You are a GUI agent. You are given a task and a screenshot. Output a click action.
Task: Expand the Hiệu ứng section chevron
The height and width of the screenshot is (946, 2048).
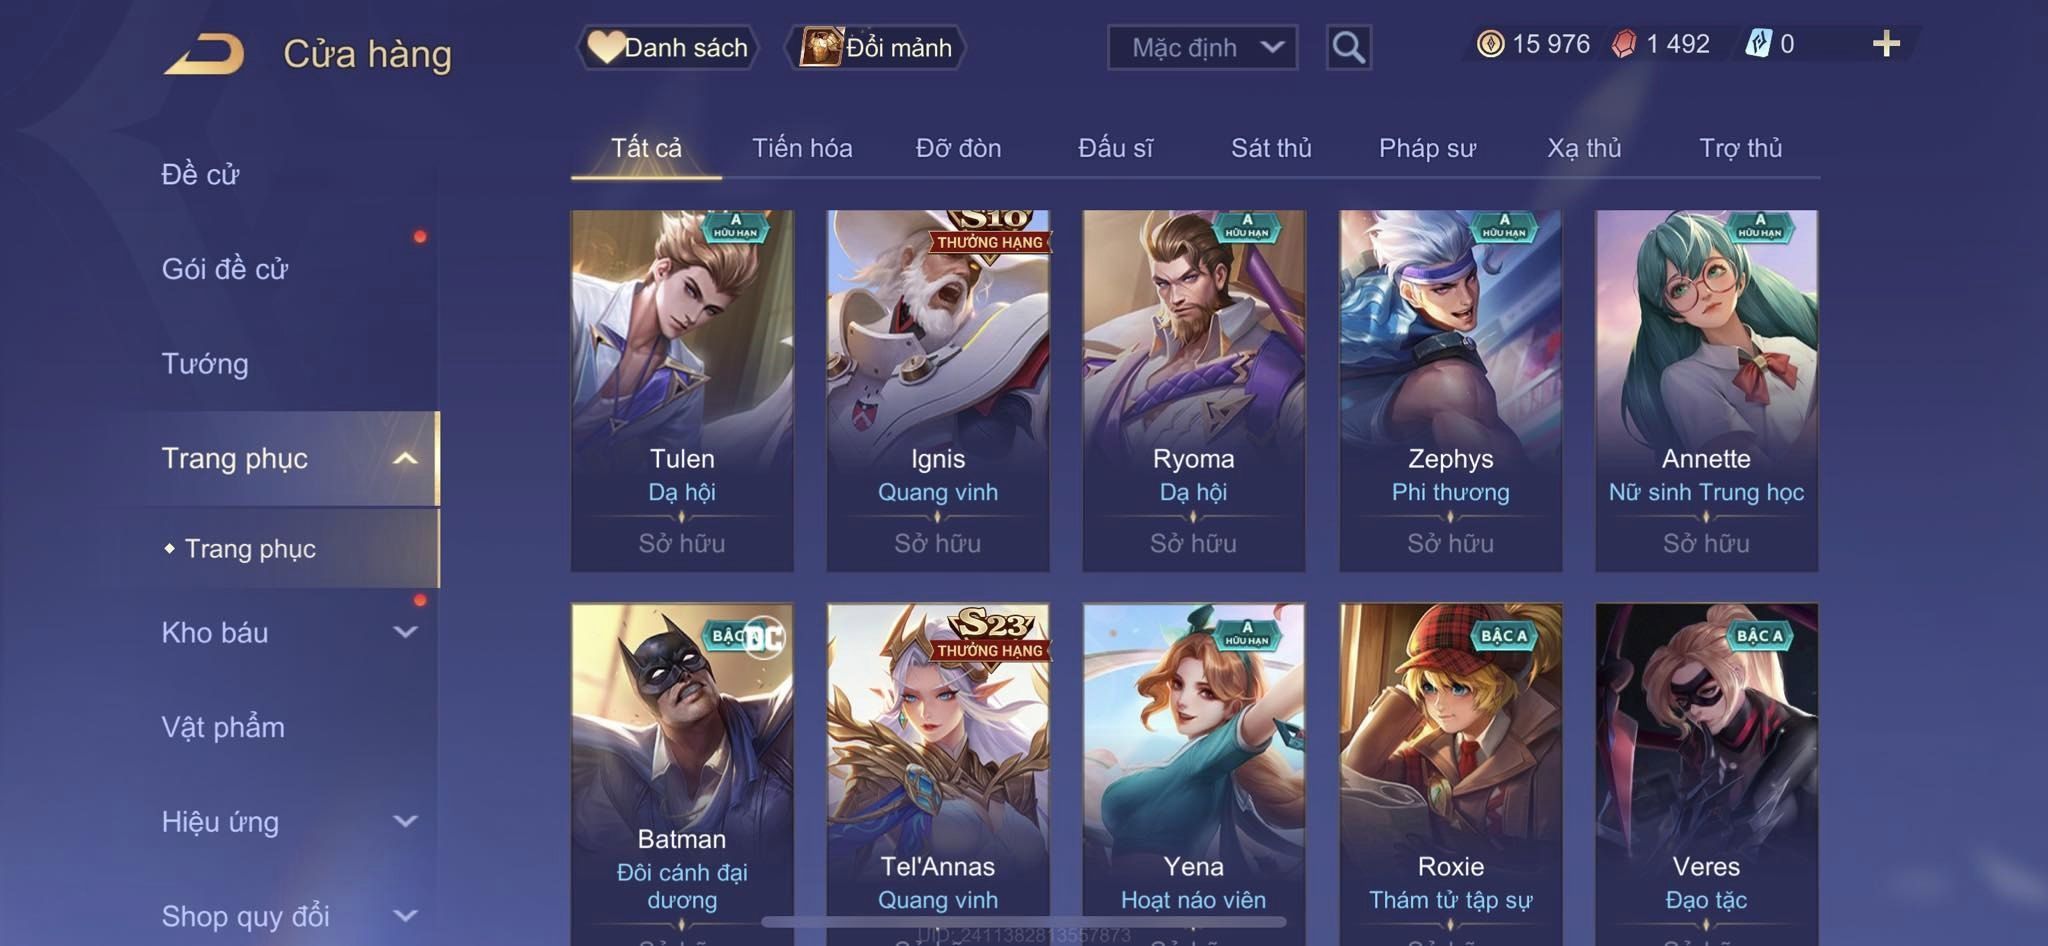[x=405, y=821]
